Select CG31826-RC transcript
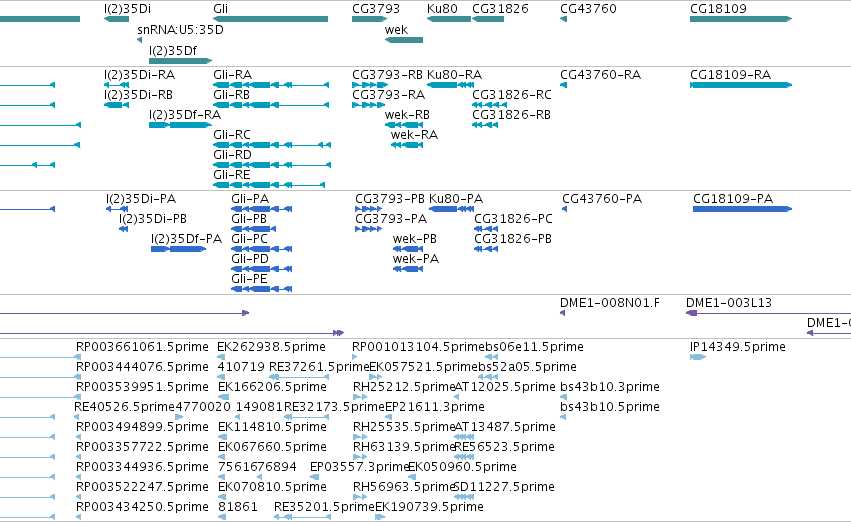851x522 pixels. (512, 95)
